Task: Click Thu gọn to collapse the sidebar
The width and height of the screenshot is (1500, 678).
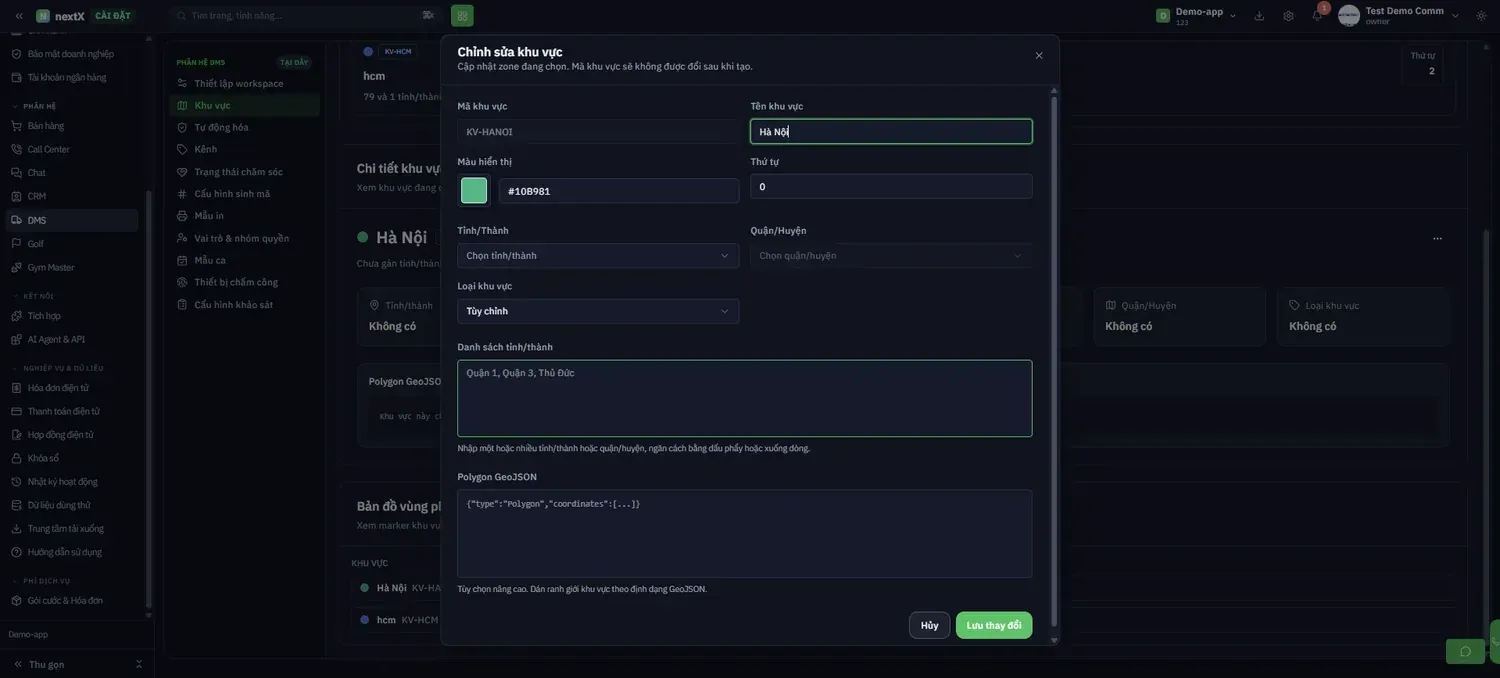Action: [x=46, y=664]
